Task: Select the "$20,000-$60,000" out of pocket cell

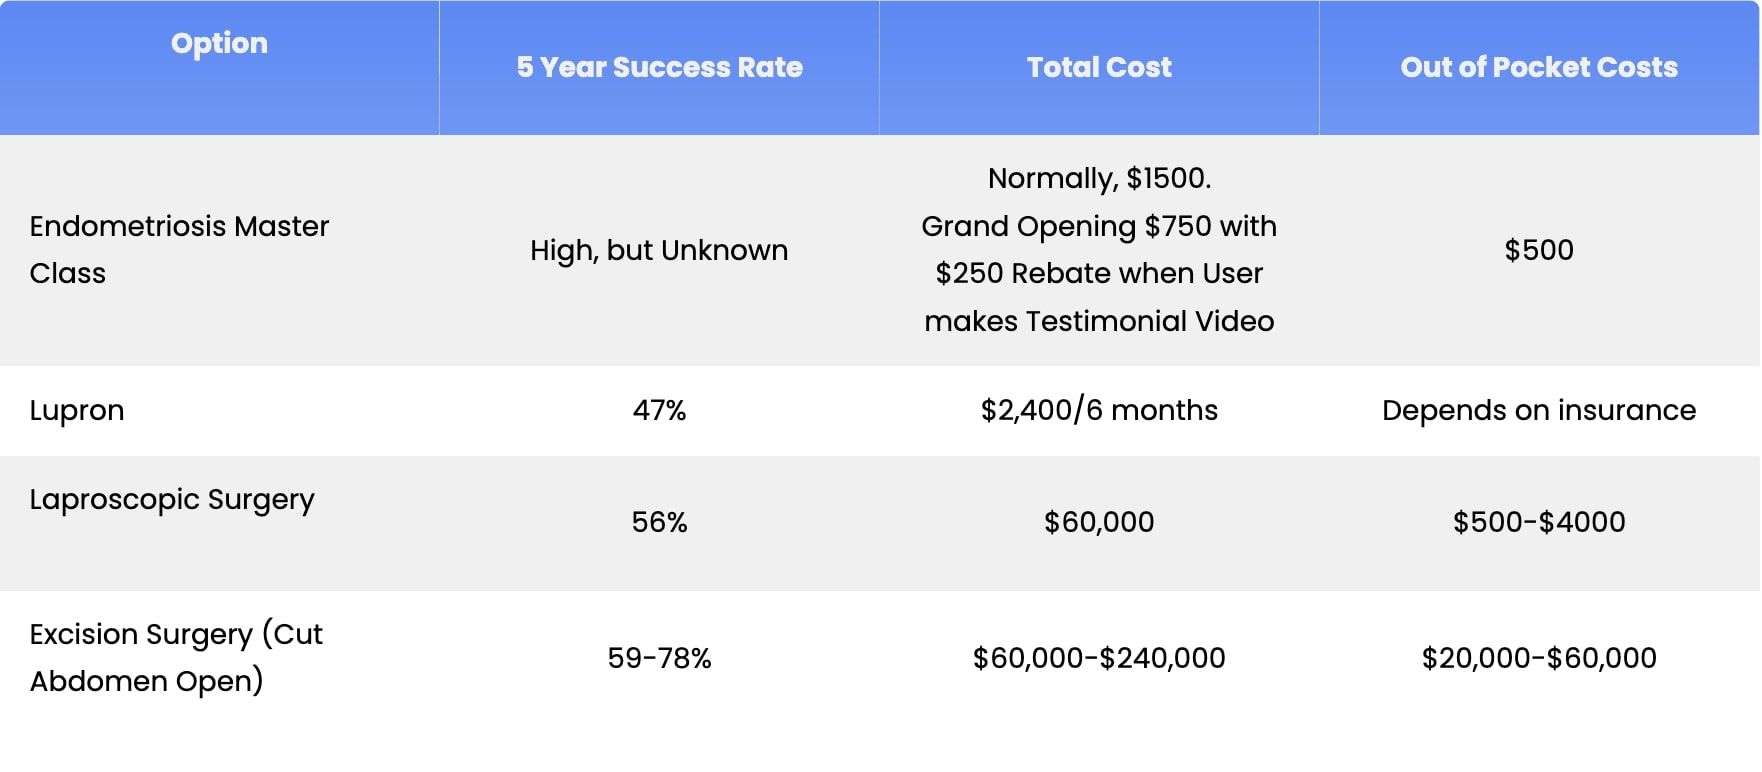Action: coord(1539,658)
